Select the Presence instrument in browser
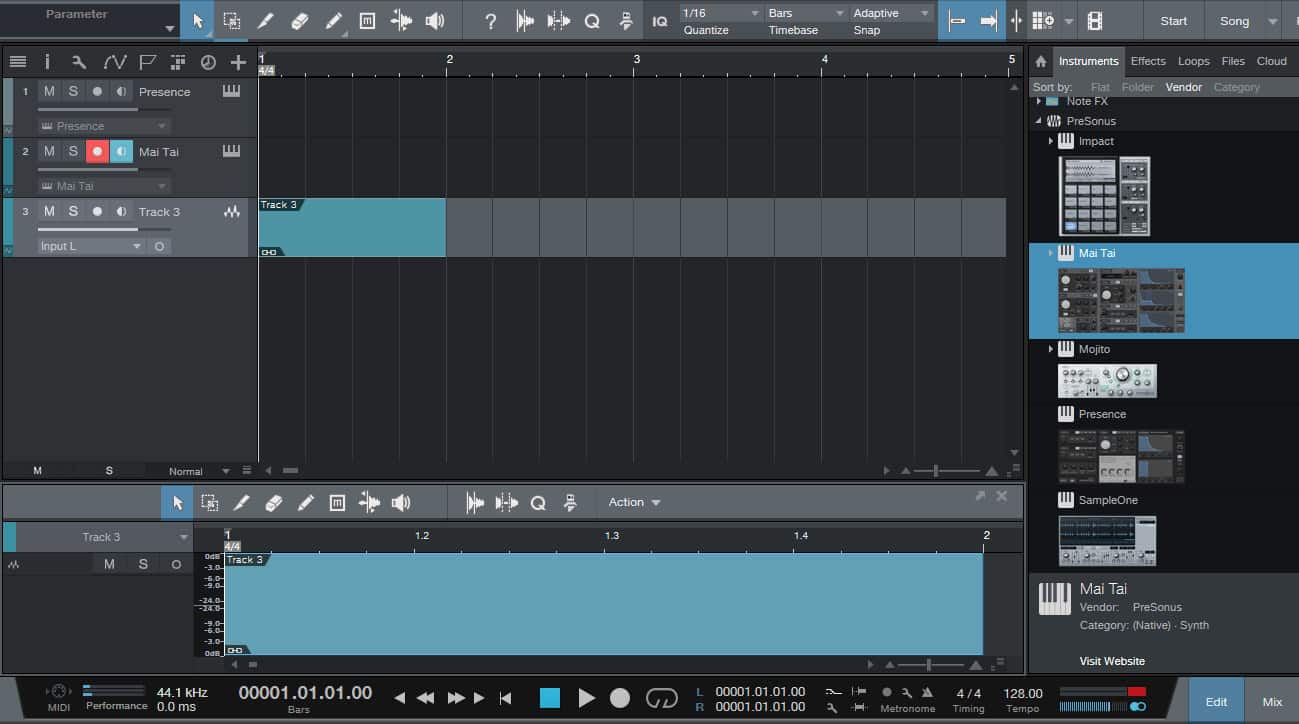The image size is (1299, 724). [1102, 414]
